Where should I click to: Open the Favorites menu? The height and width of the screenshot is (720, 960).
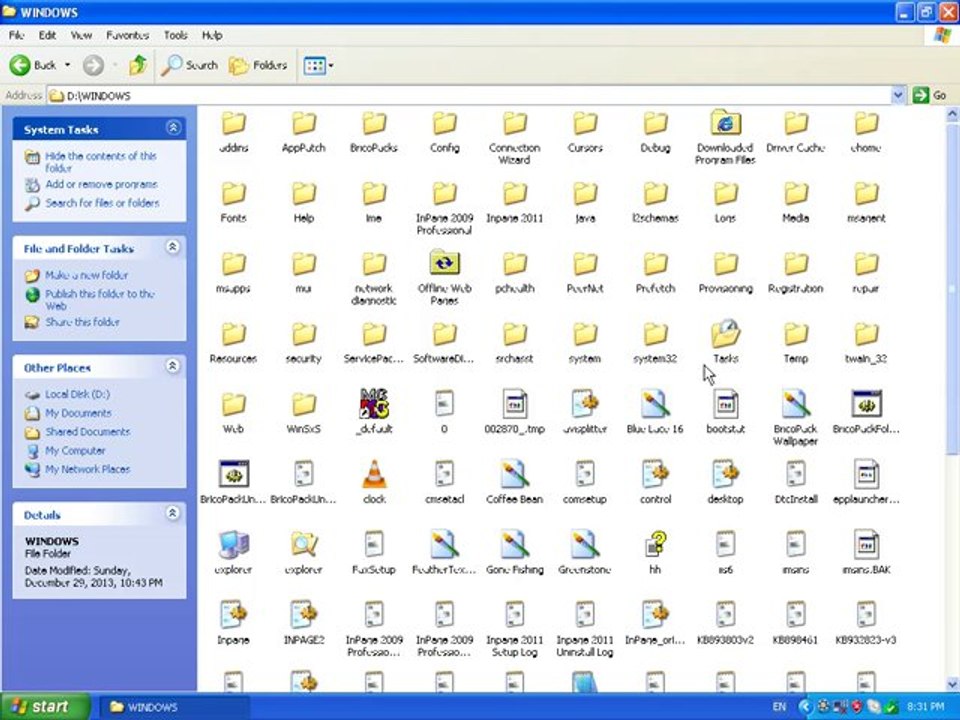[x=127, y=36]
